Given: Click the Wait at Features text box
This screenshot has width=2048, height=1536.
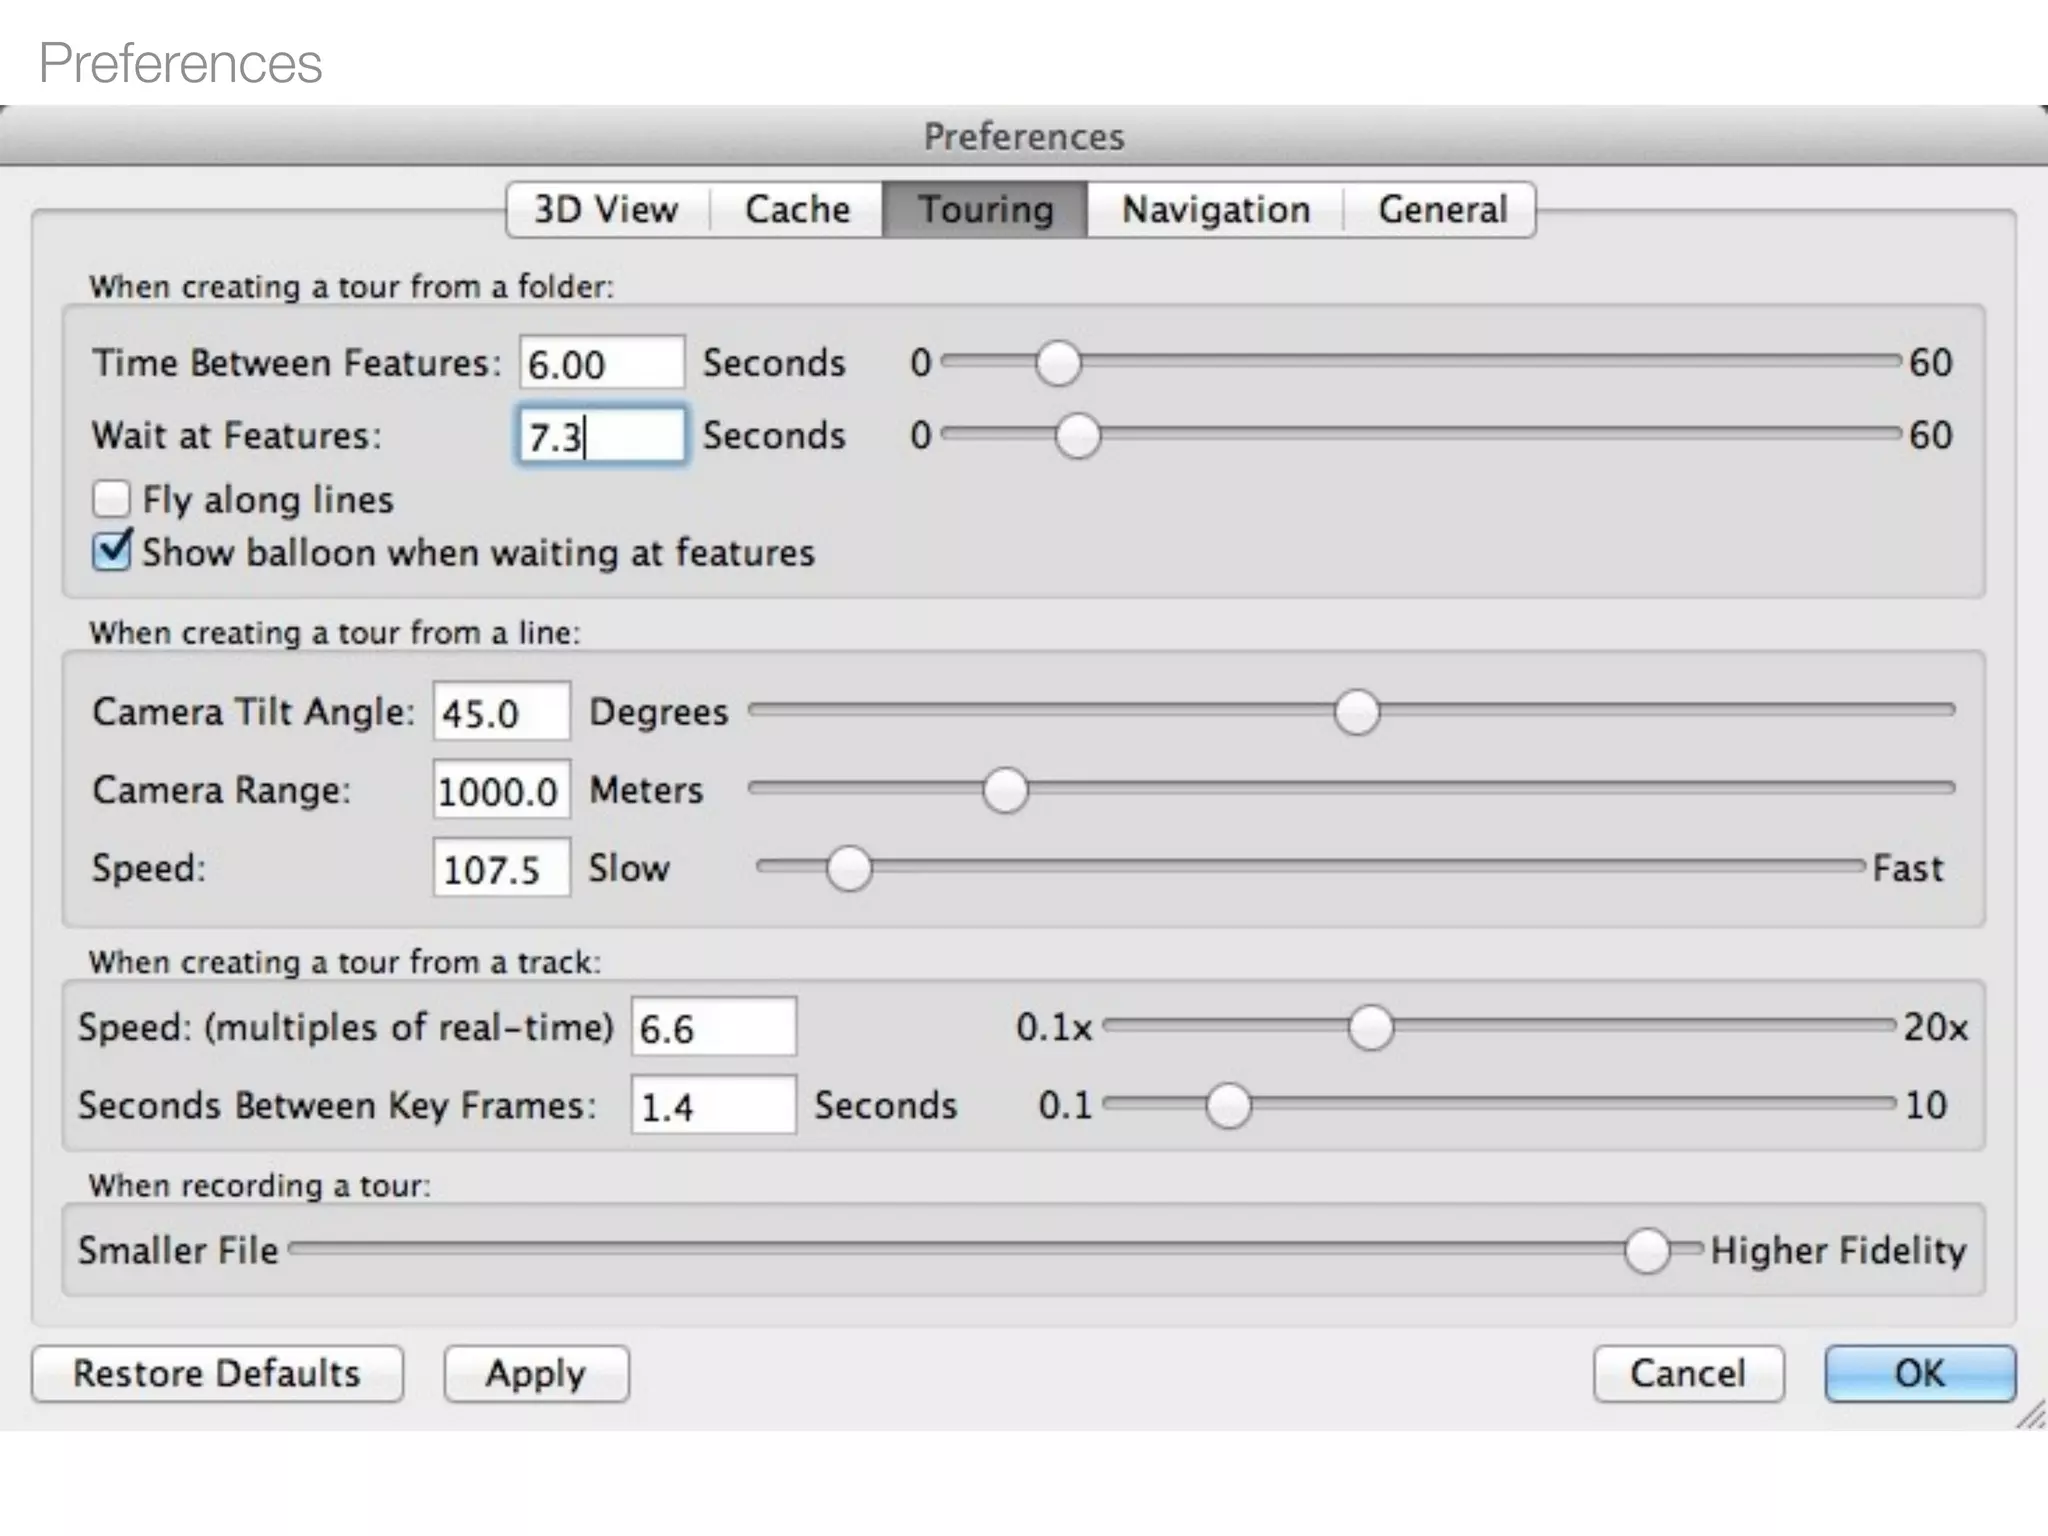Looking at the screenshot, I should (601, 436).
